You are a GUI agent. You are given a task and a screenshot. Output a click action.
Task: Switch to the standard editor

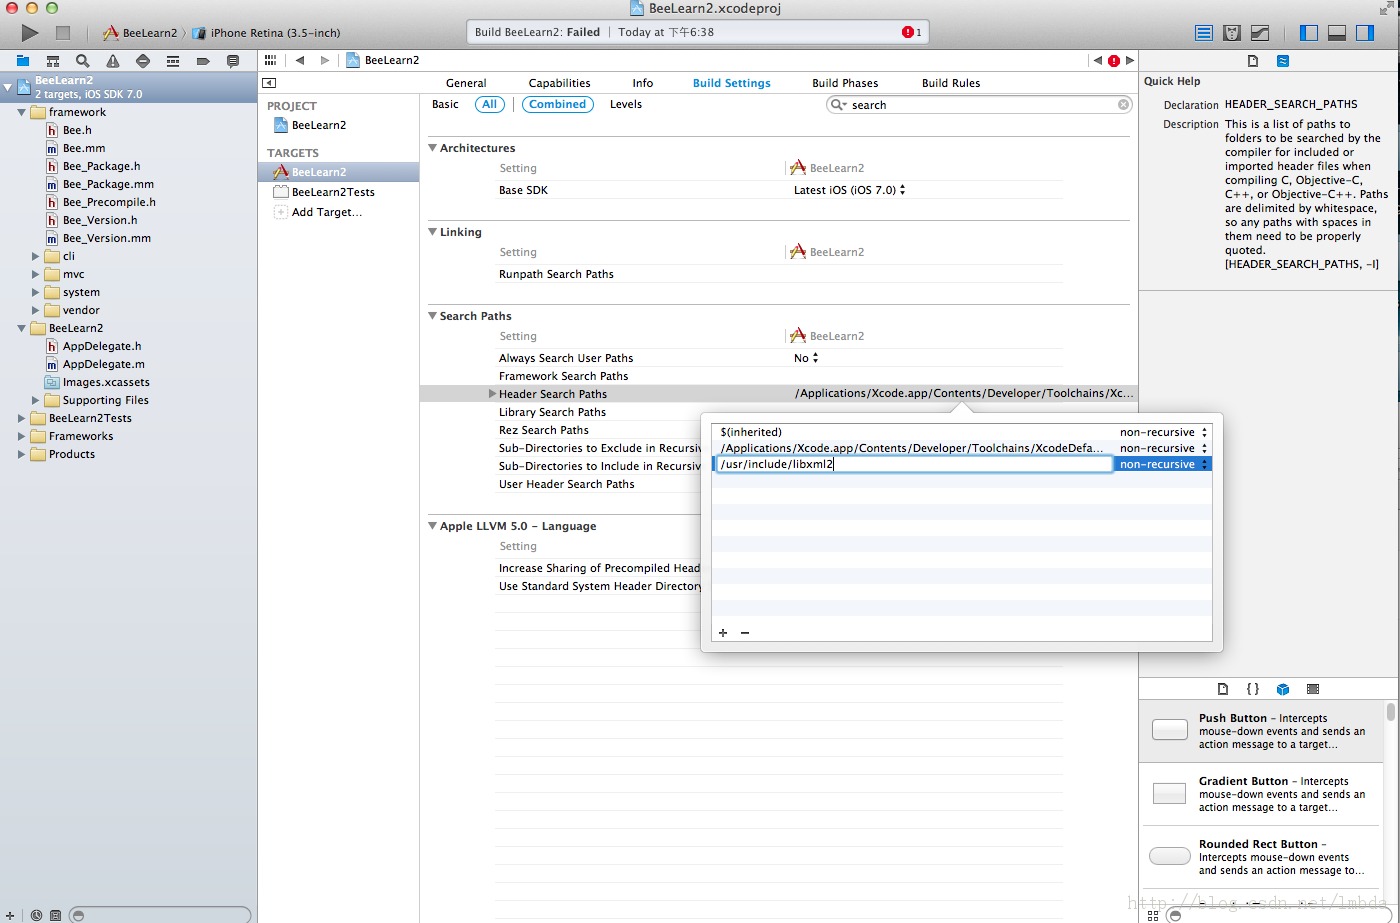[1205, 33]
